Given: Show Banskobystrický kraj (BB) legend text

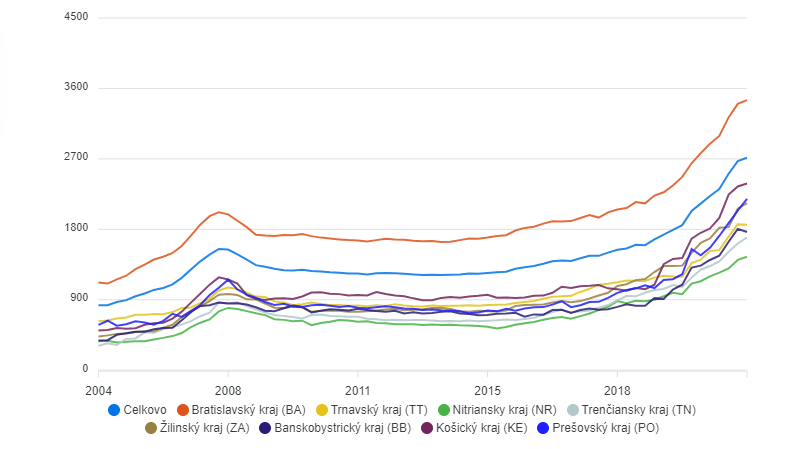Looking at the screenshot, I should tap(342, 428).
